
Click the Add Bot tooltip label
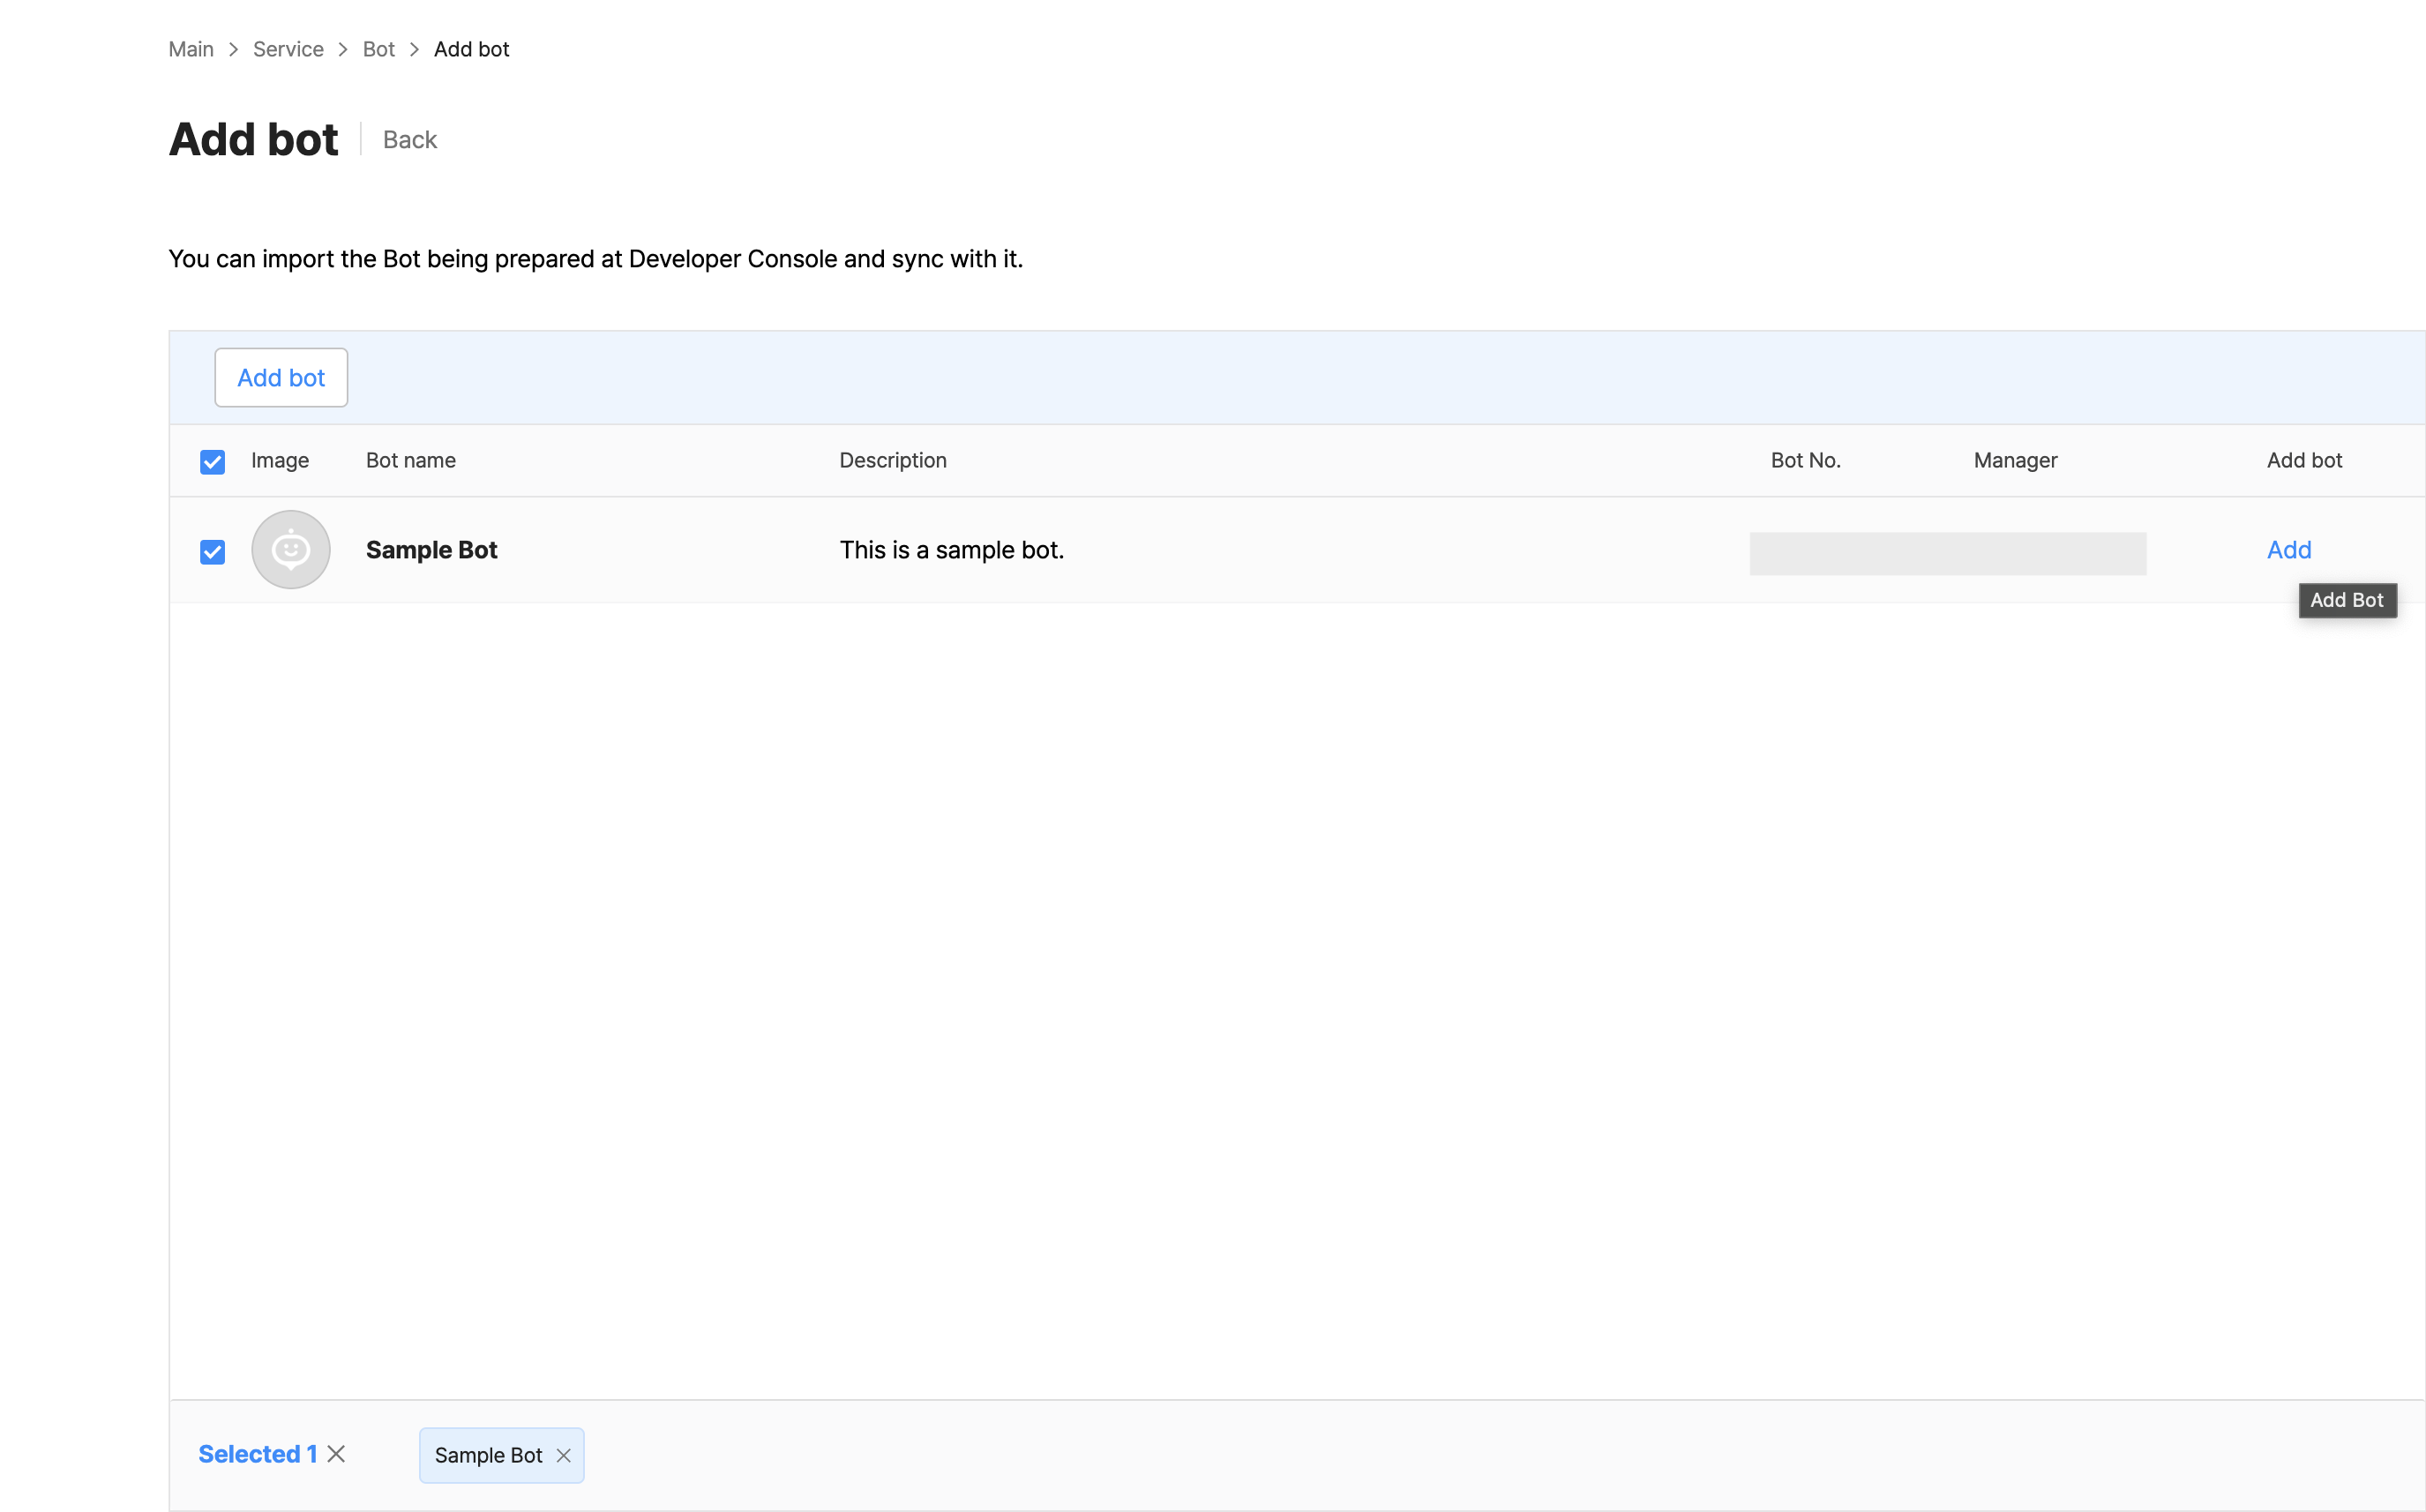click(x=2347, y=600)
